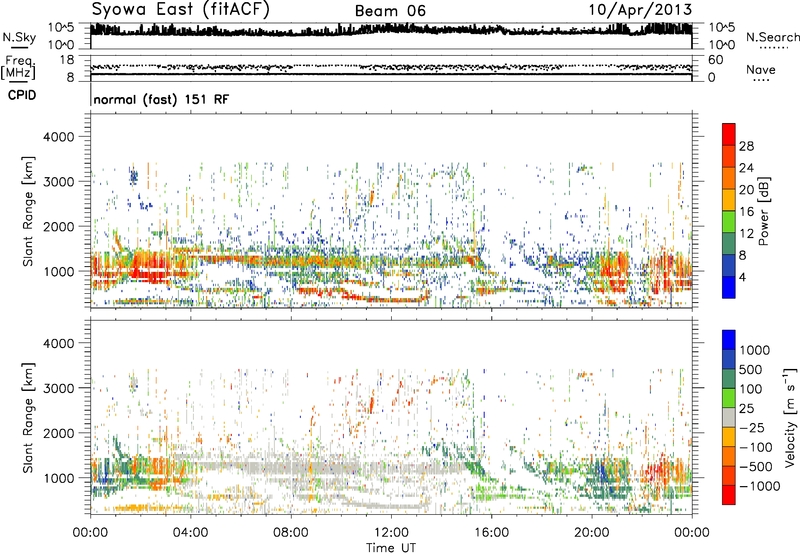The image size is (800, 554).
Task: Select the "25" label on the velocity color bar
Action: pos(746,409)
